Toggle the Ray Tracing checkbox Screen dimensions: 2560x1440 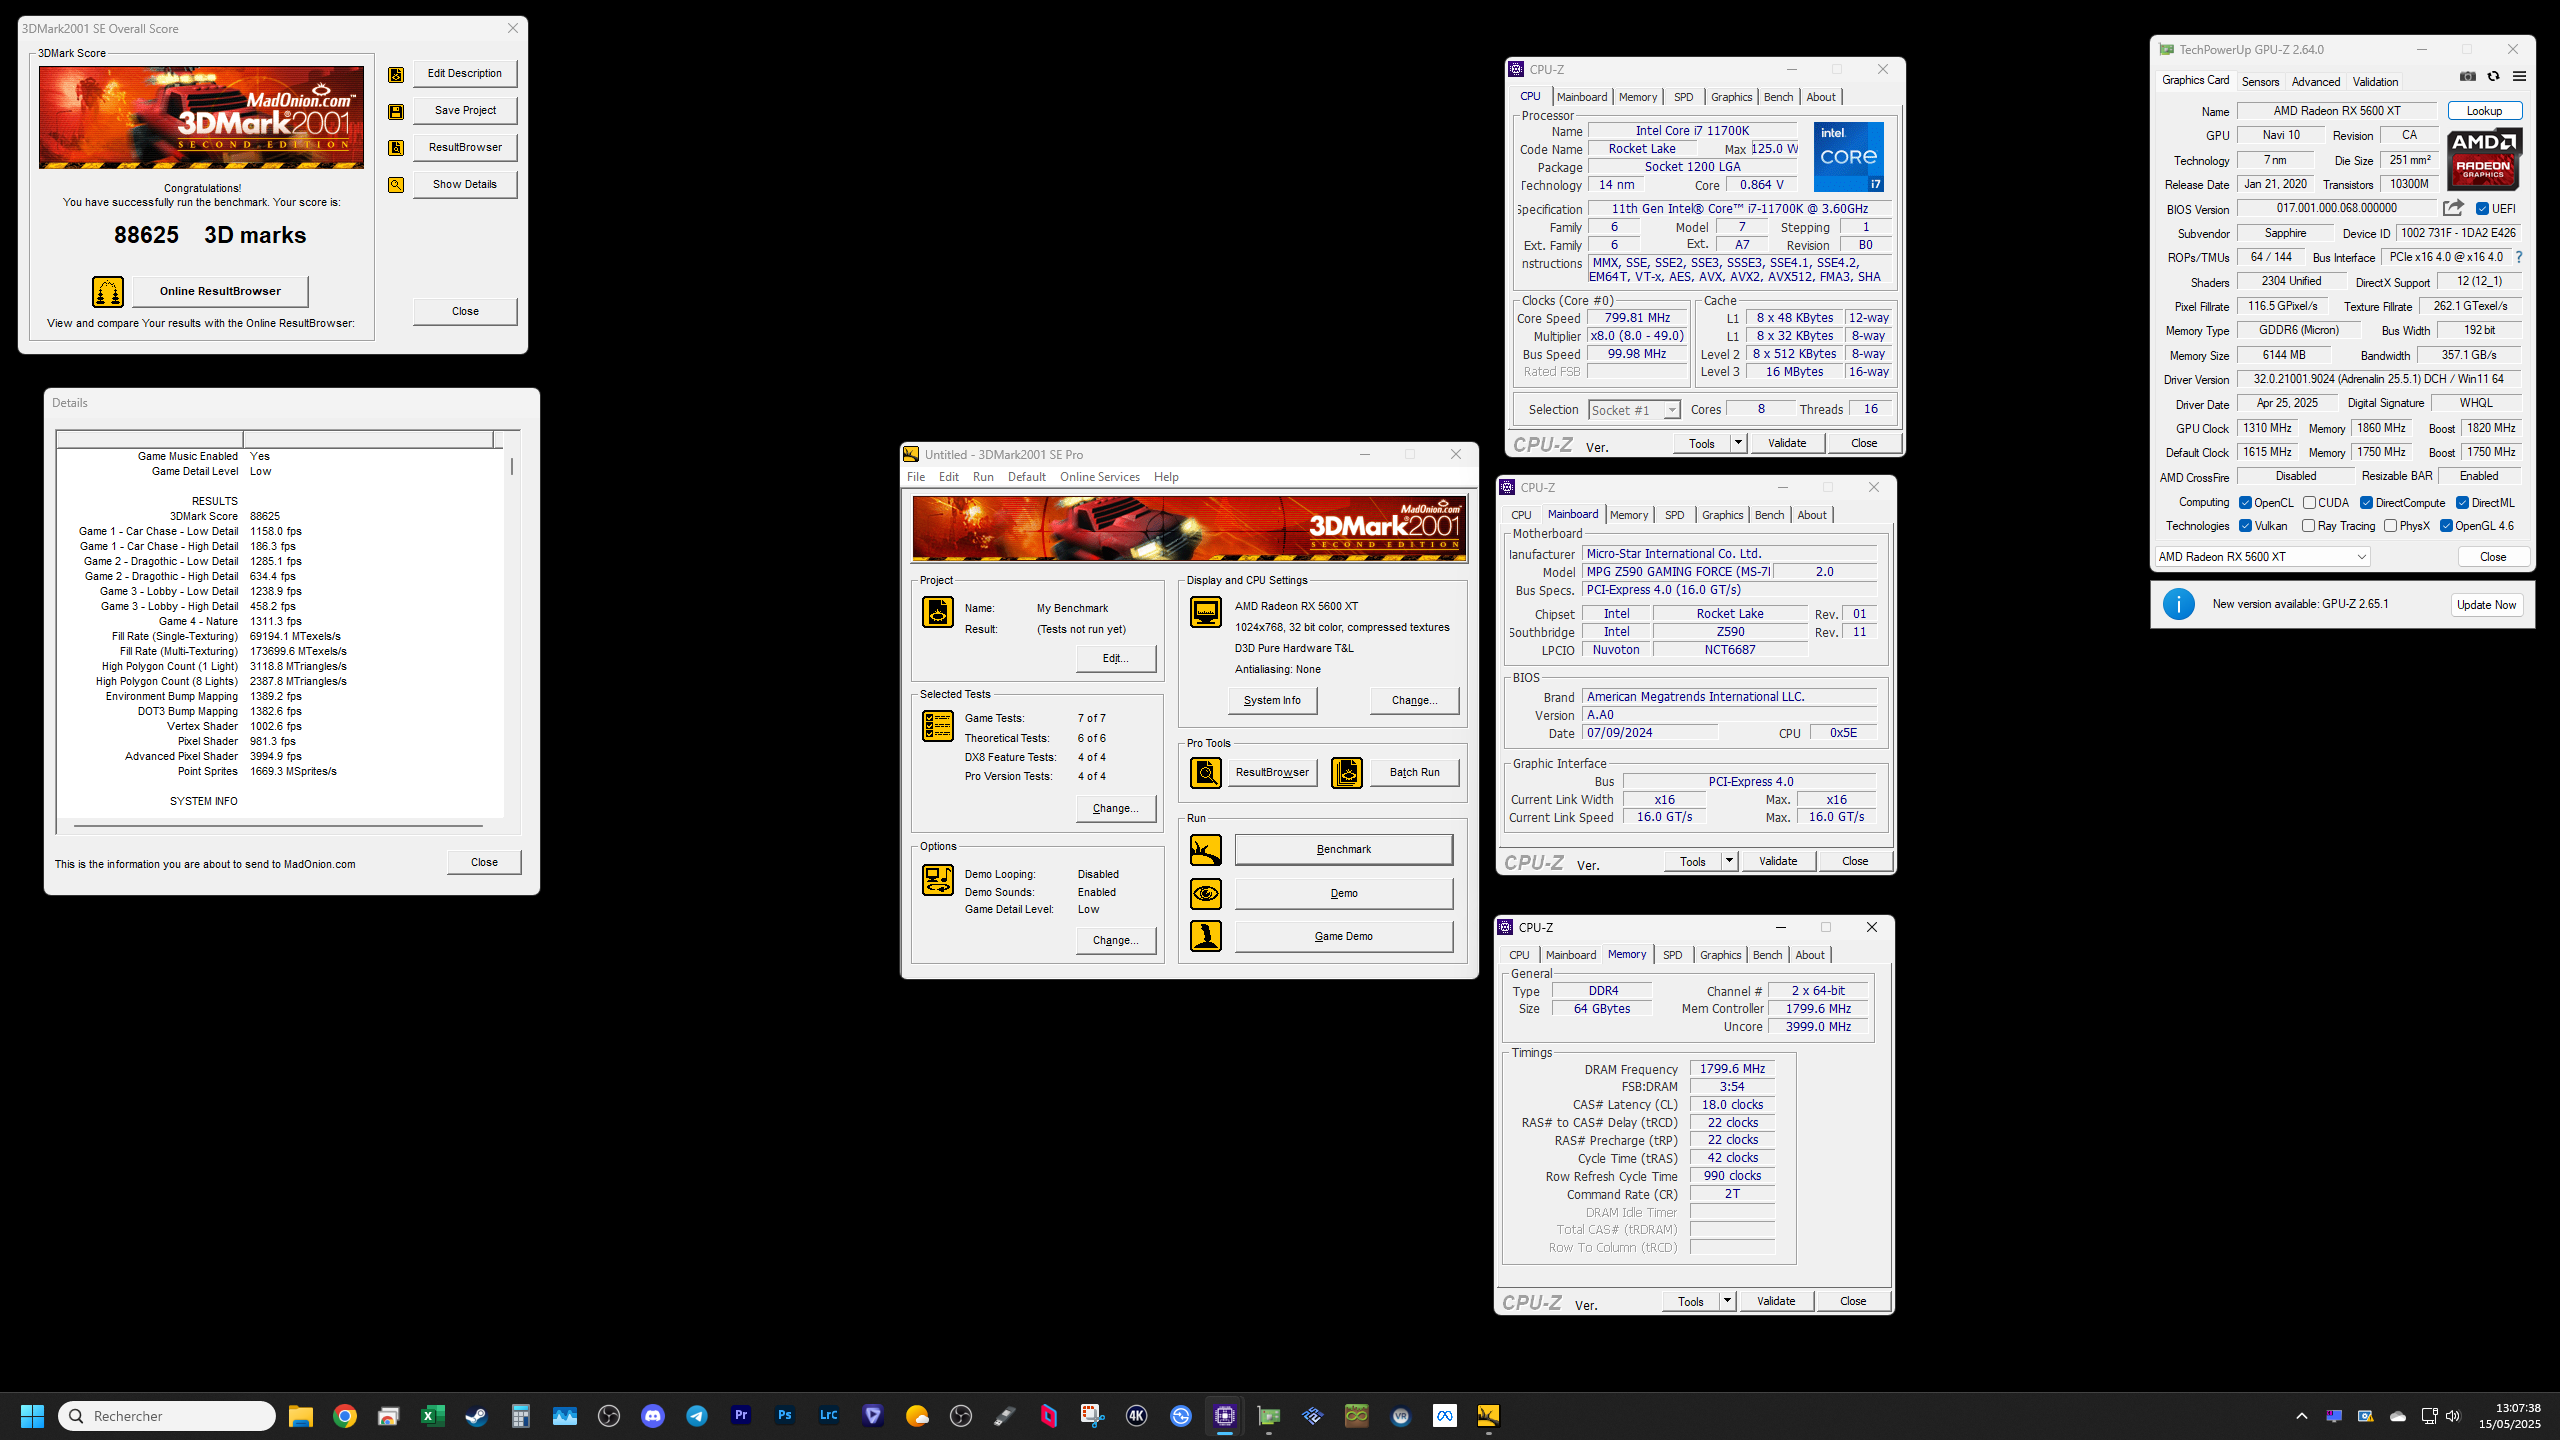pos(2309,526)
